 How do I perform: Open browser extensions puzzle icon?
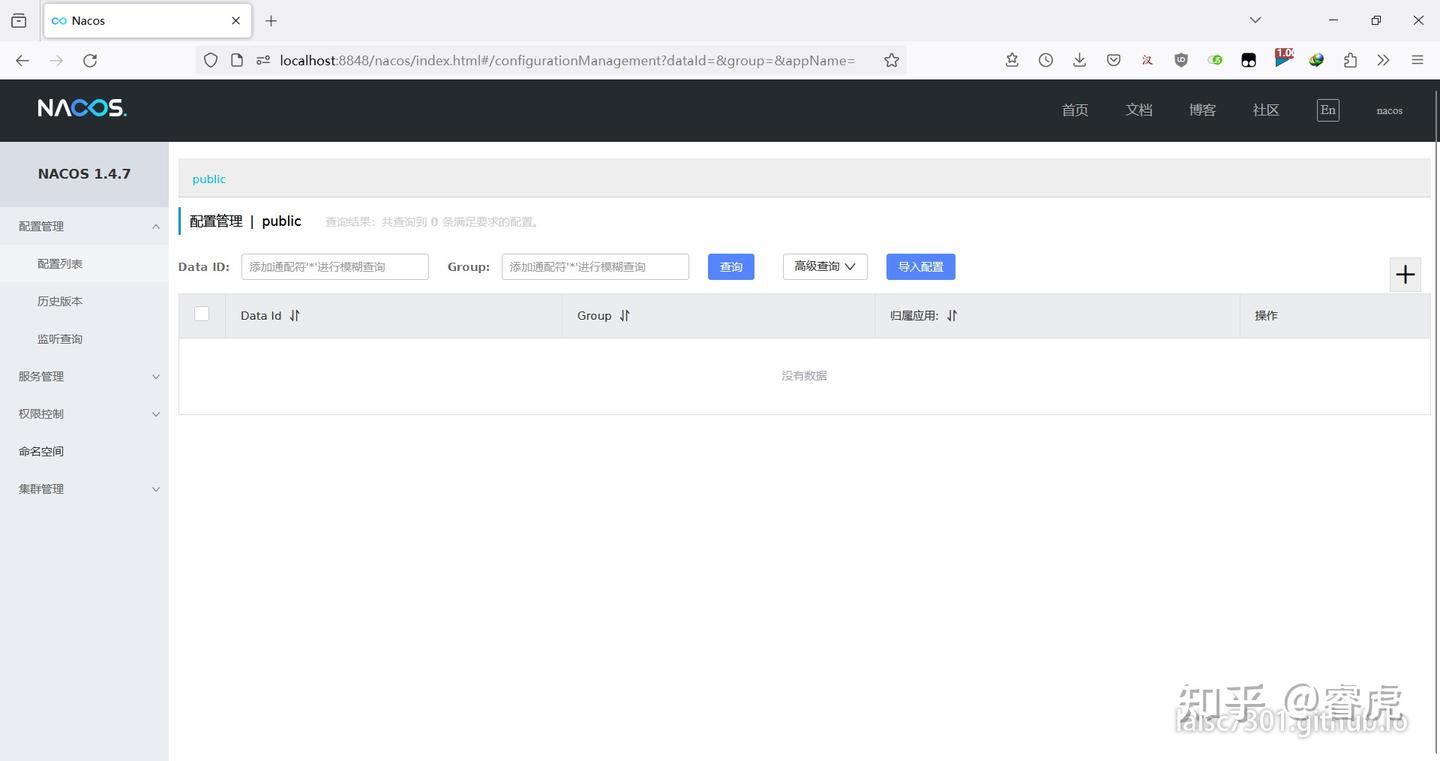tap(1350, 60)
